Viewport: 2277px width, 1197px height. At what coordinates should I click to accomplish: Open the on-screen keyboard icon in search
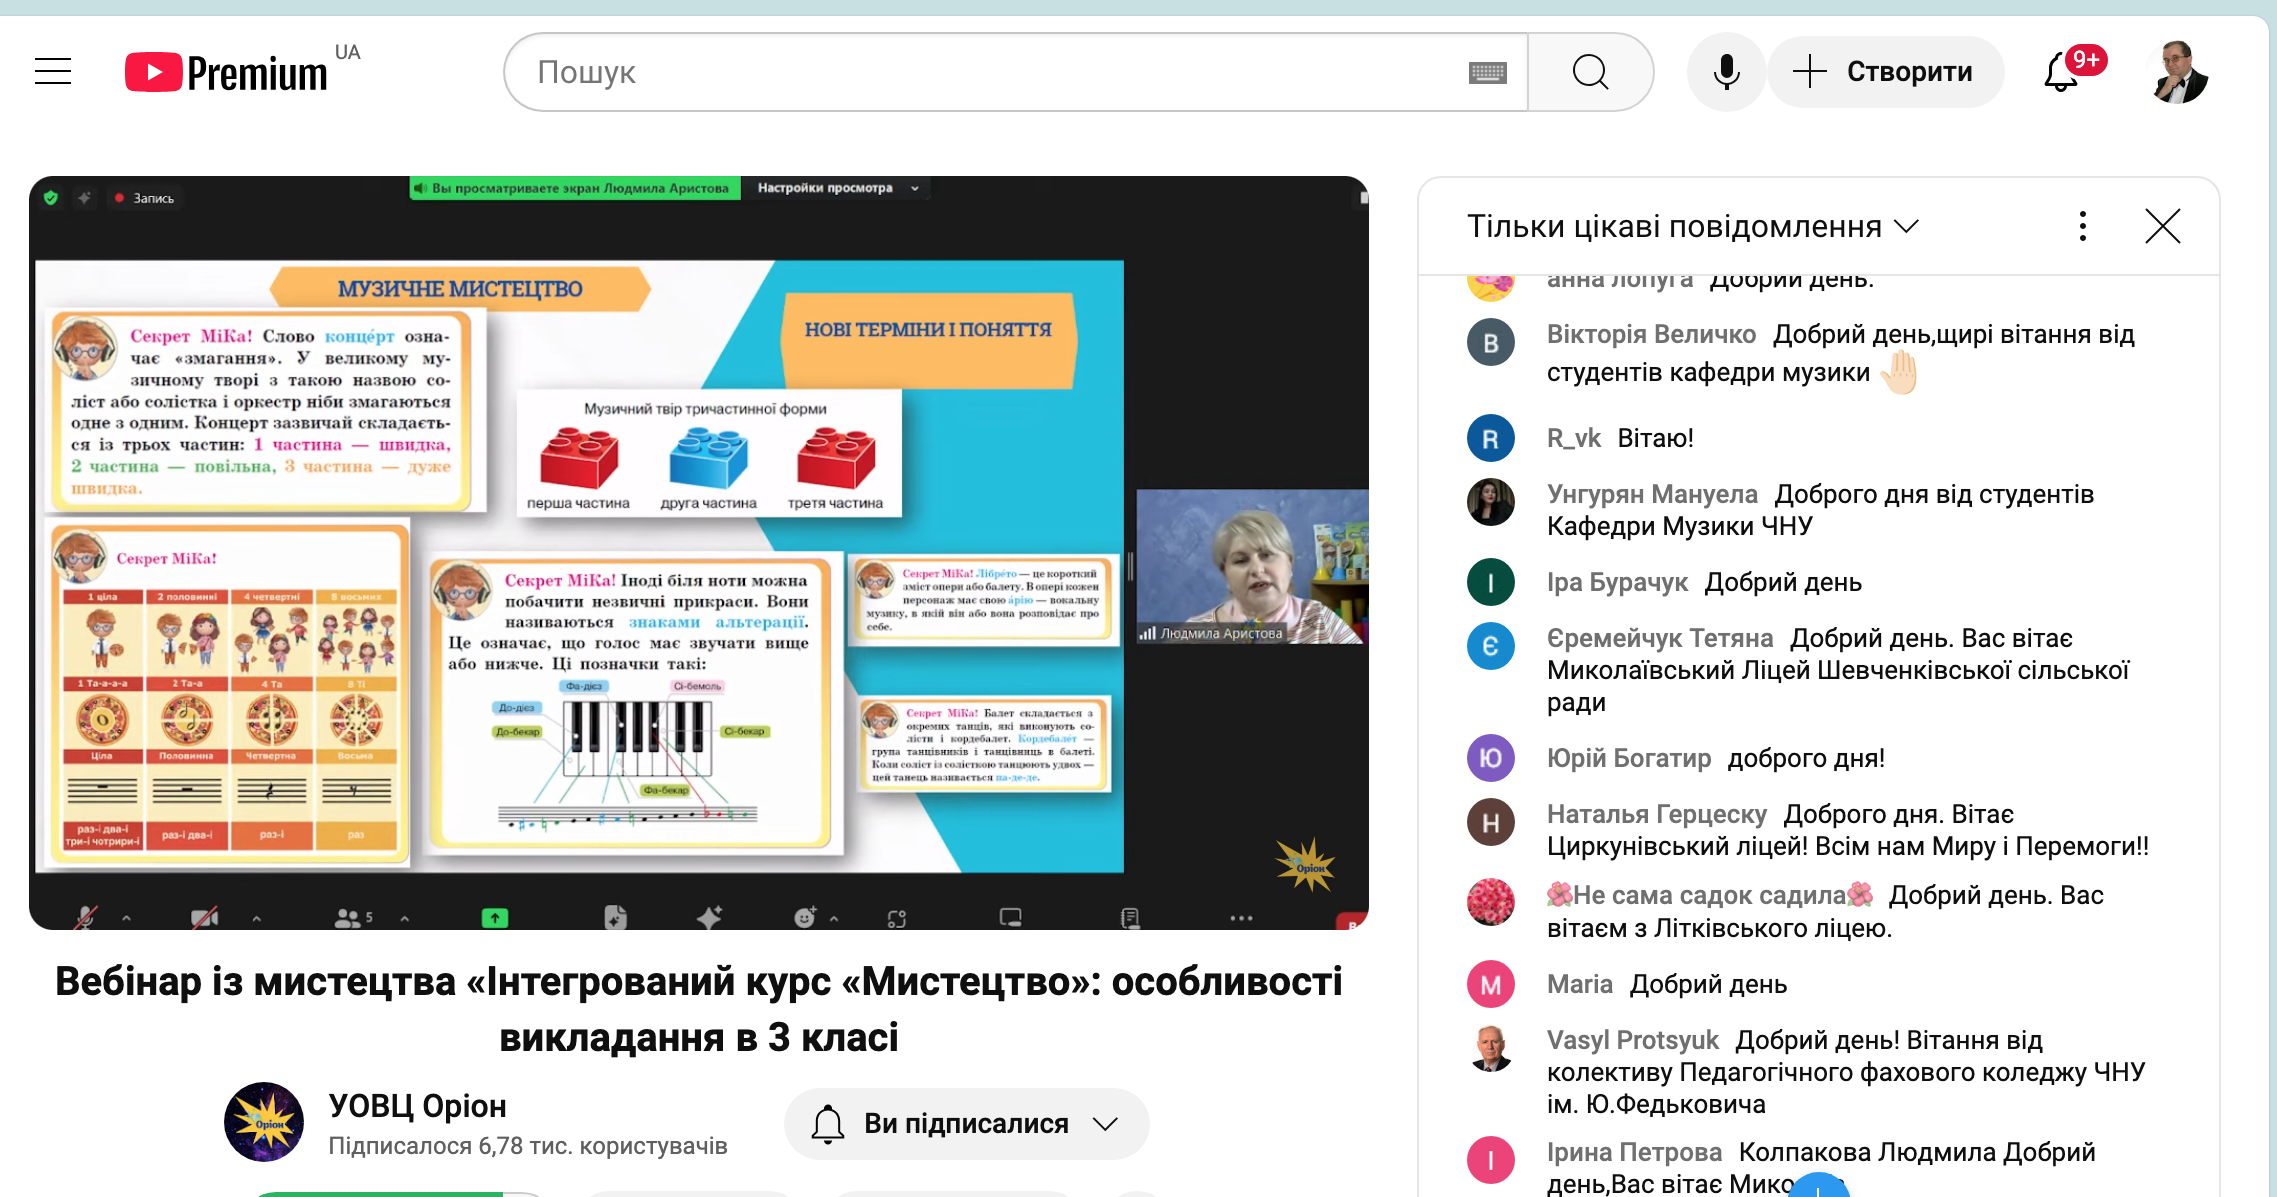[x=1487, y=72]
